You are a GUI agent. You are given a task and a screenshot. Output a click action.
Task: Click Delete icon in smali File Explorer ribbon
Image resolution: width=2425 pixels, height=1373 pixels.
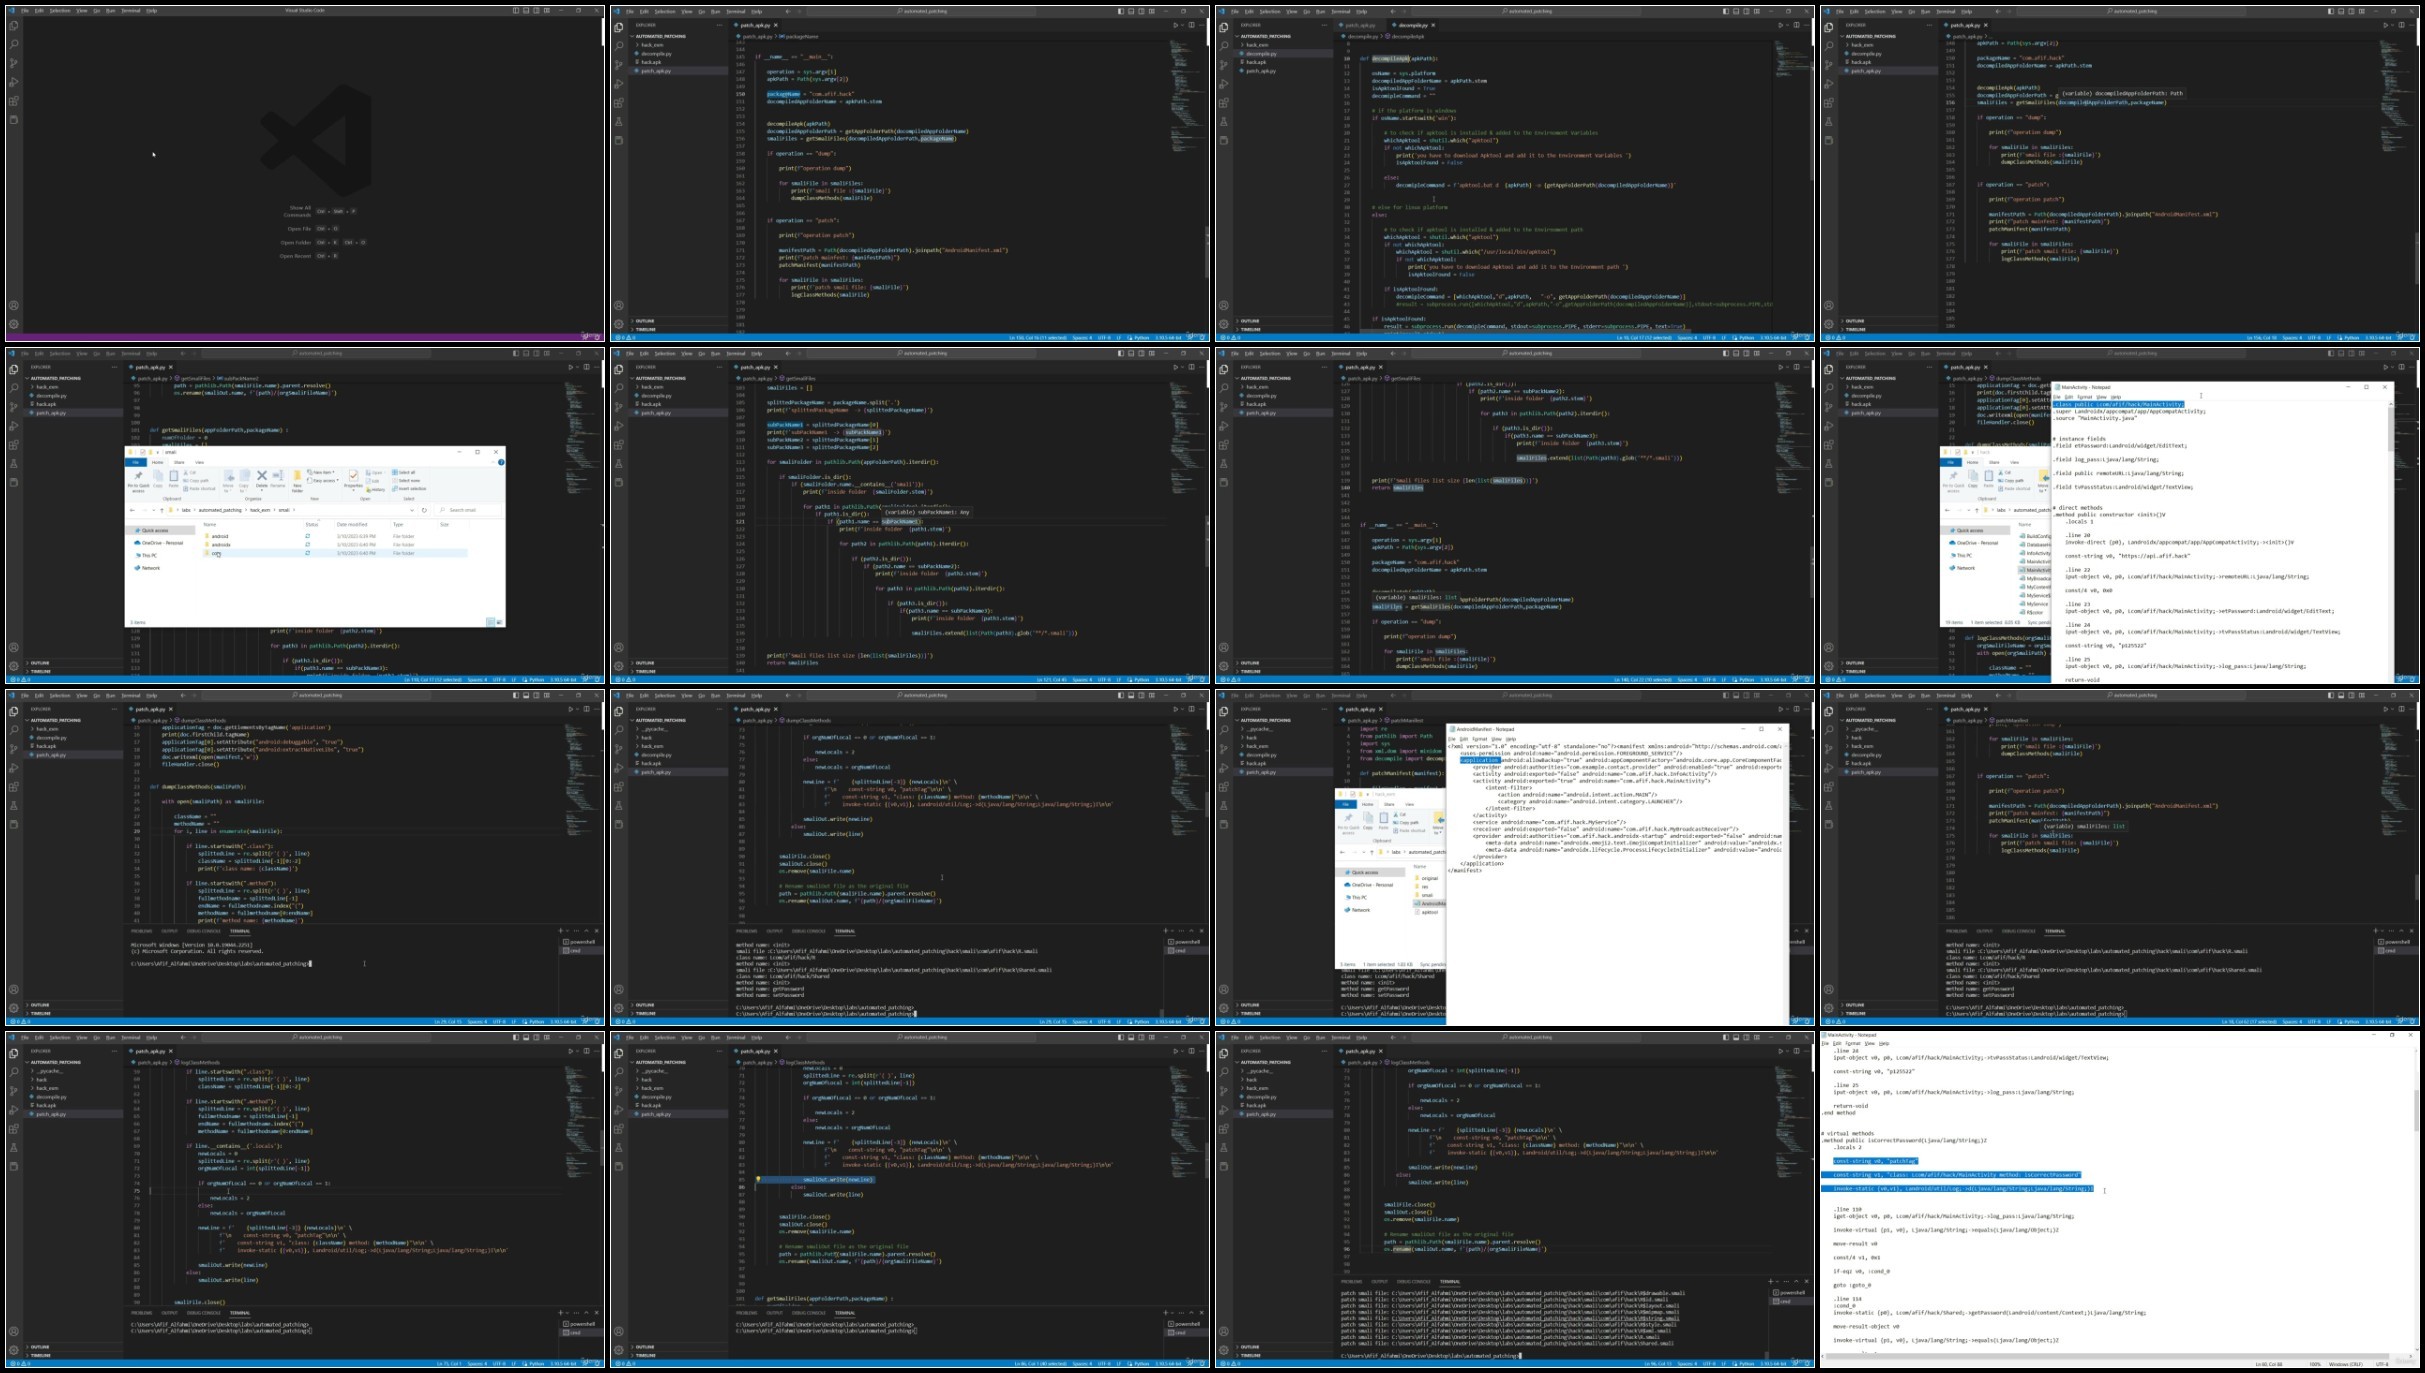pyautogui.click(x=262, y=475)
